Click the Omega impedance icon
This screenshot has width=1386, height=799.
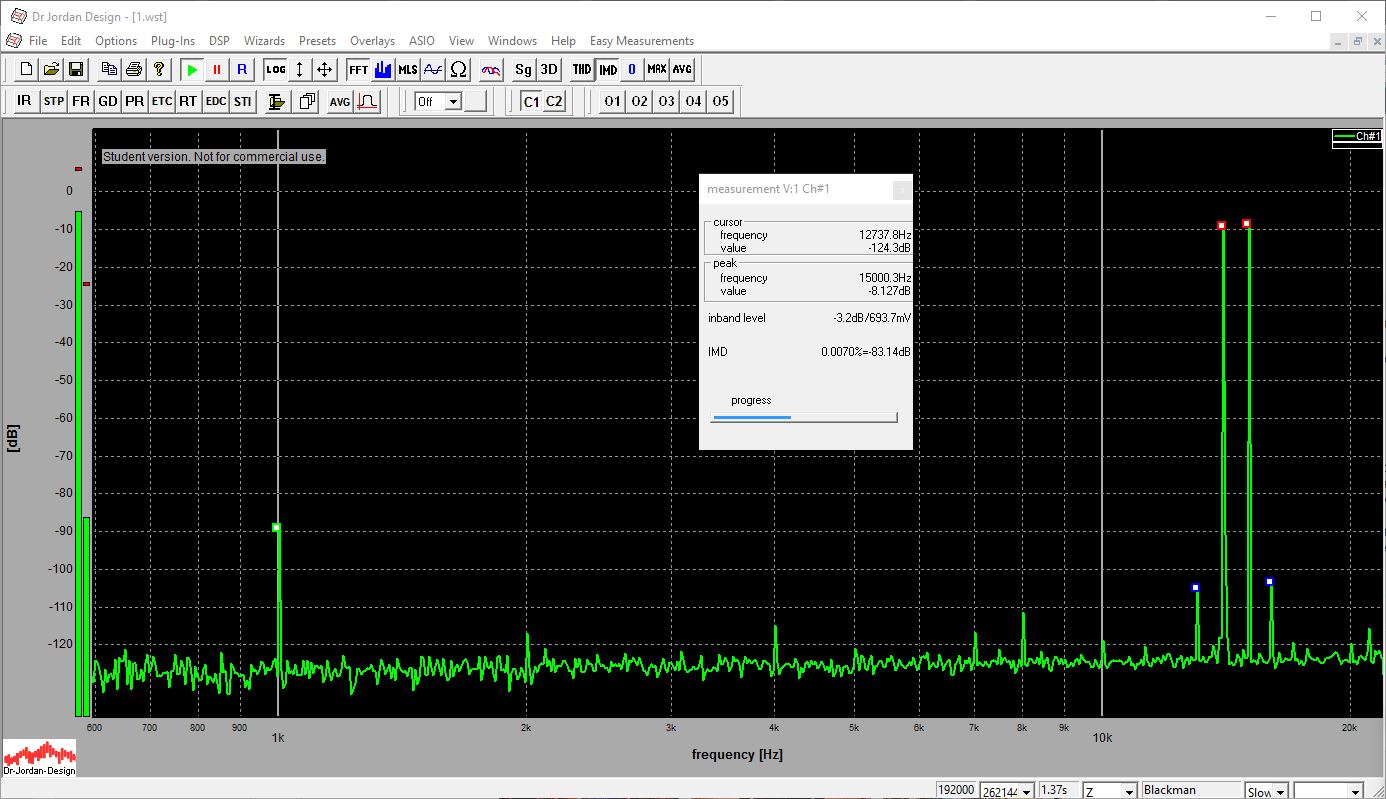458,70
